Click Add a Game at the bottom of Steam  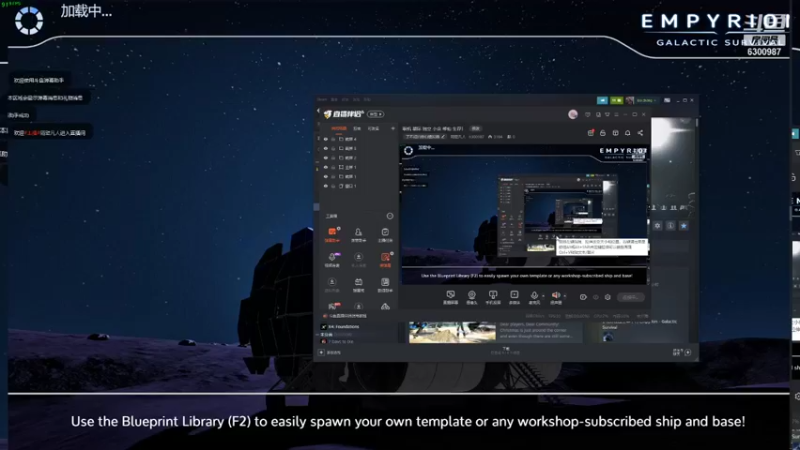point(330,353)
